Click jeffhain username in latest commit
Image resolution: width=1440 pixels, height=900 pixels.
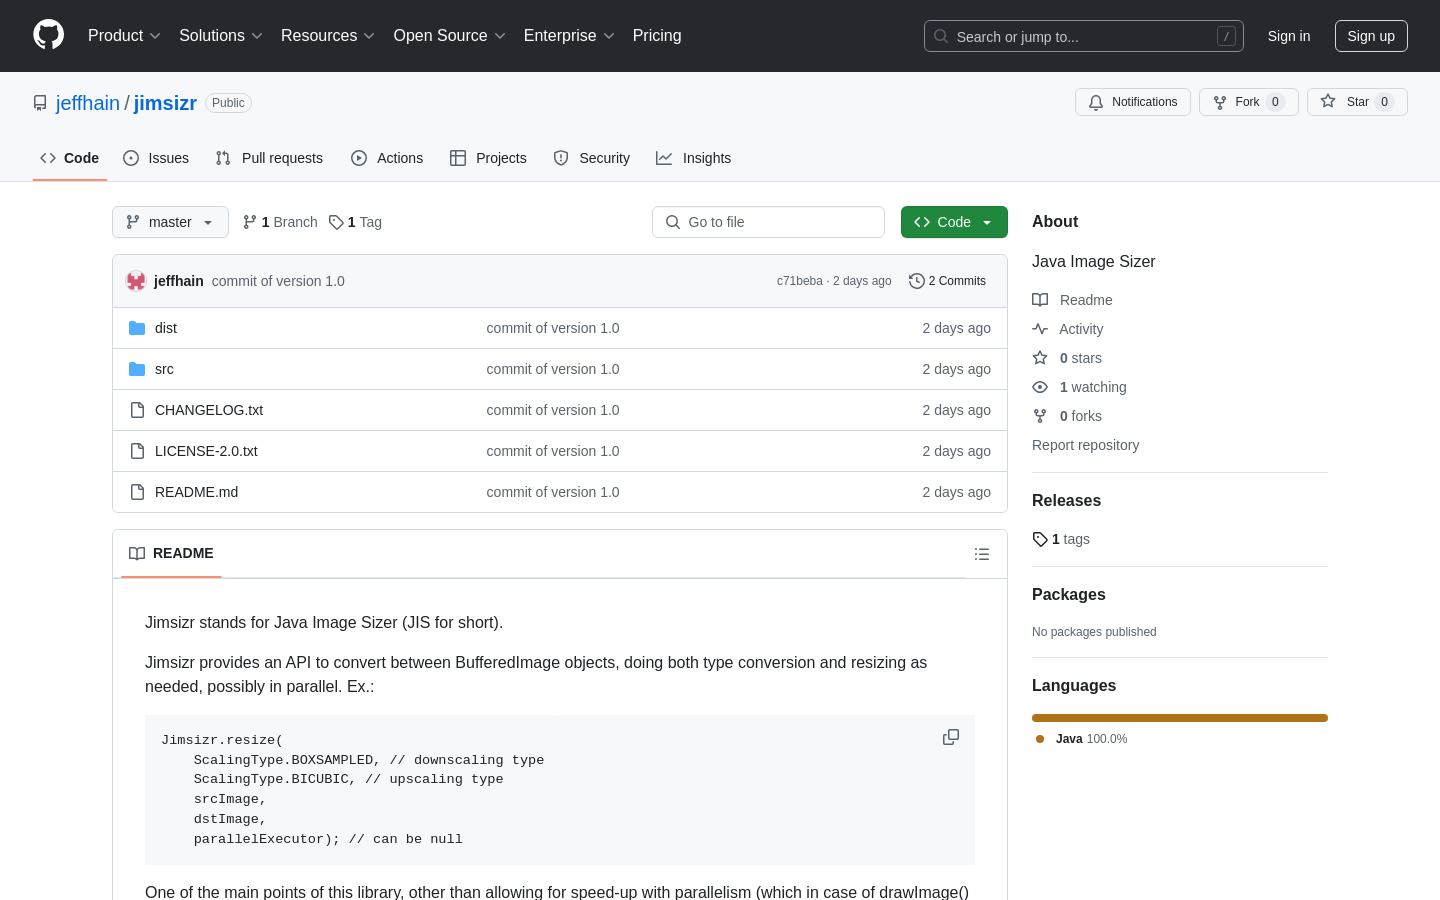click(179, 281)
